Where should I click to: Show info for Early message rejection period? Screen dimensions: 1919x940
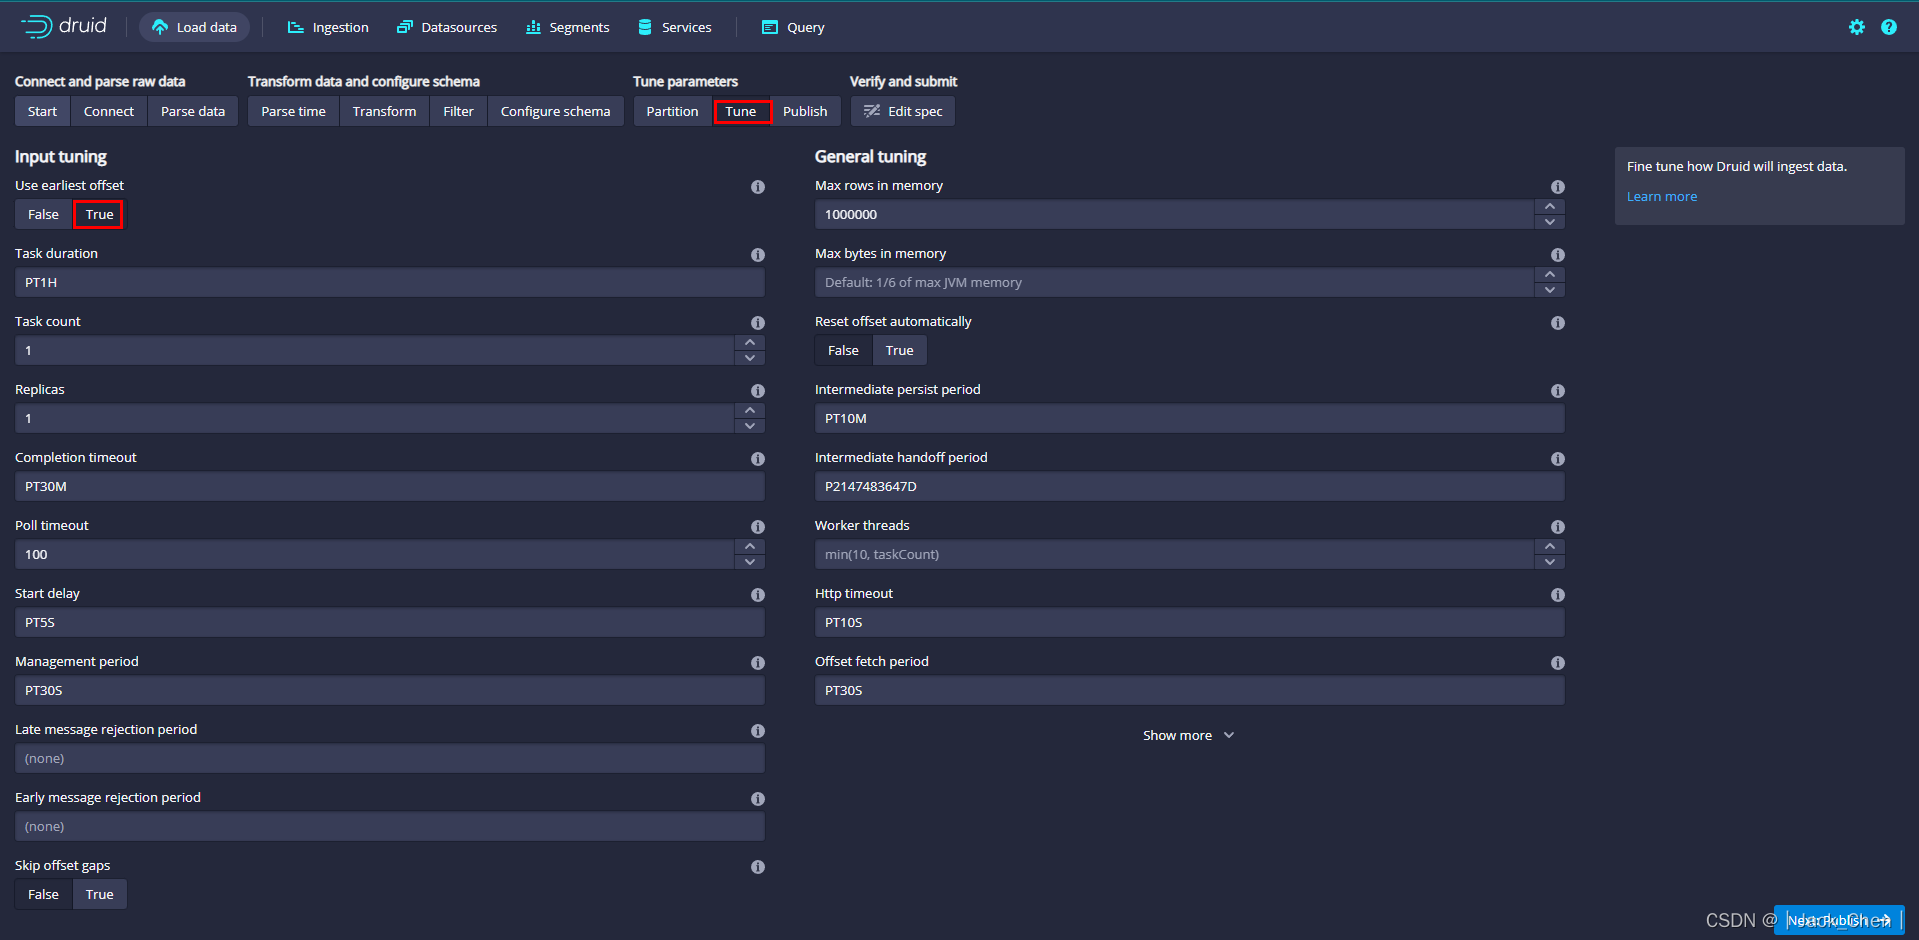pos(758,799)
